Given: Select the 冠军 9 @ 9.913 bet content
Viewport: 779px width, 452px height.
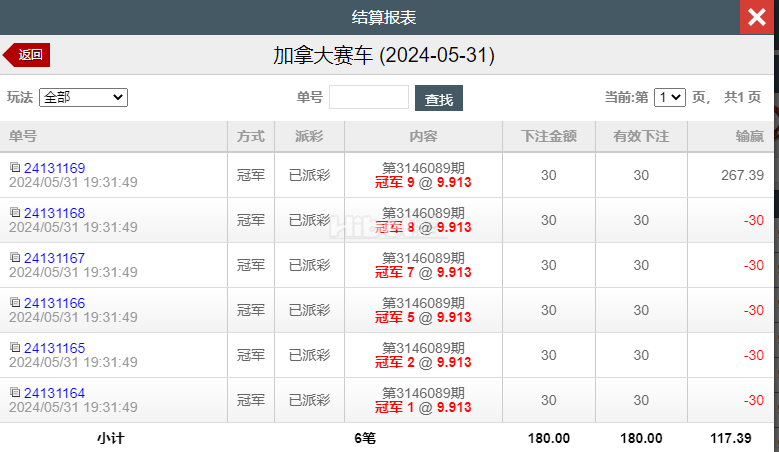Looking at the screenshot, I should click(423, 182).
